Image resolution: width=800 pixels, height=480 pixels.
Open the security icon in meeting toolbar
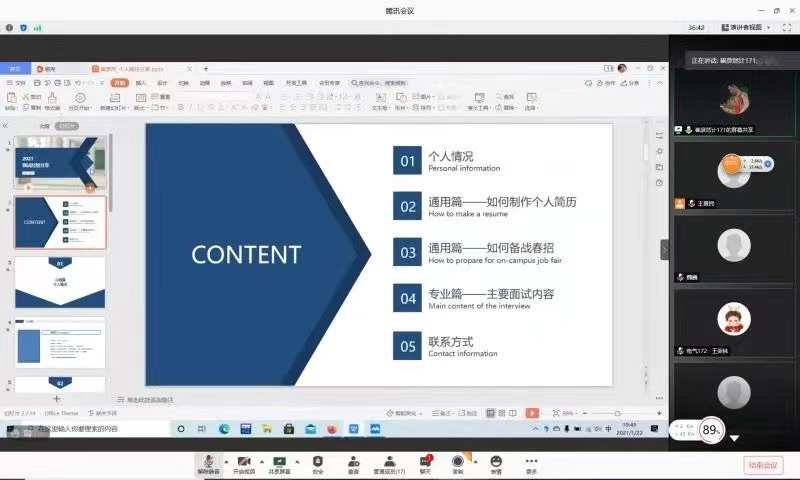[x=318, y=462]
